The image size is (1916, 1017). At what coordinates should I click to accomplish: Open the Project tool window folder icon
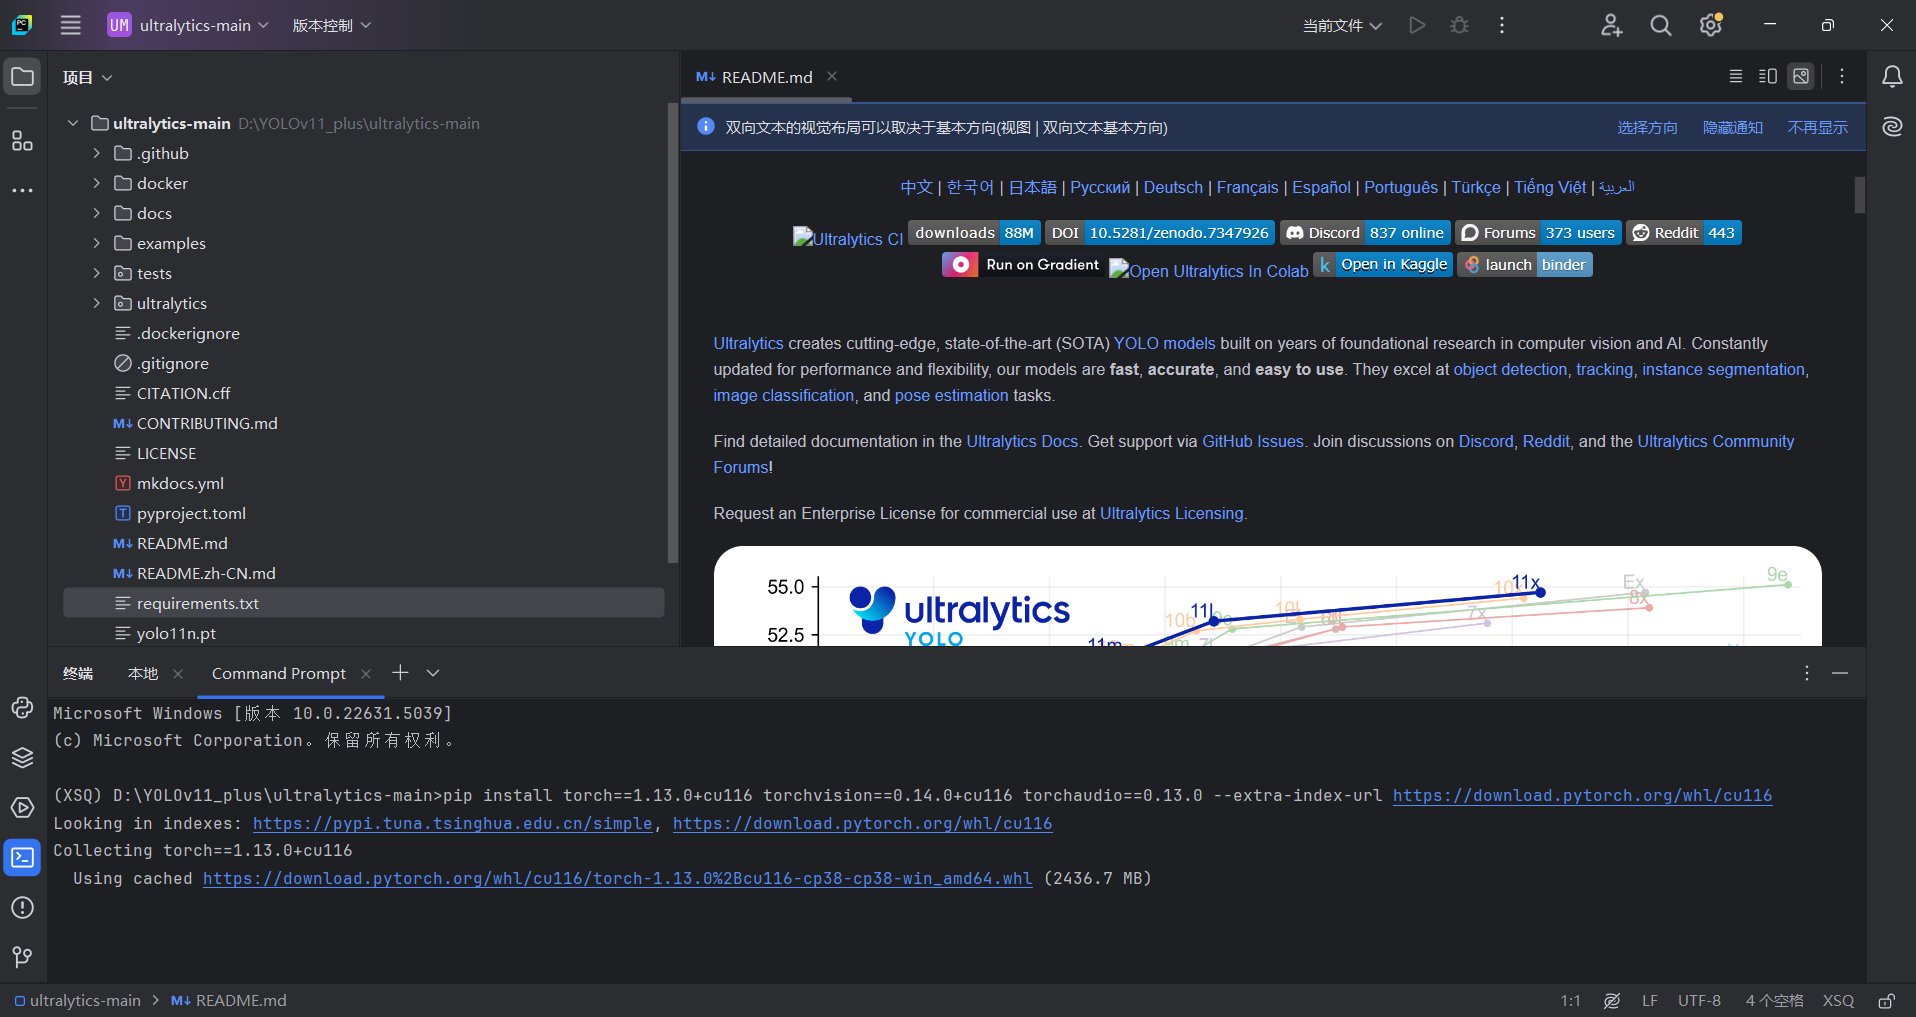coord(22,77)
